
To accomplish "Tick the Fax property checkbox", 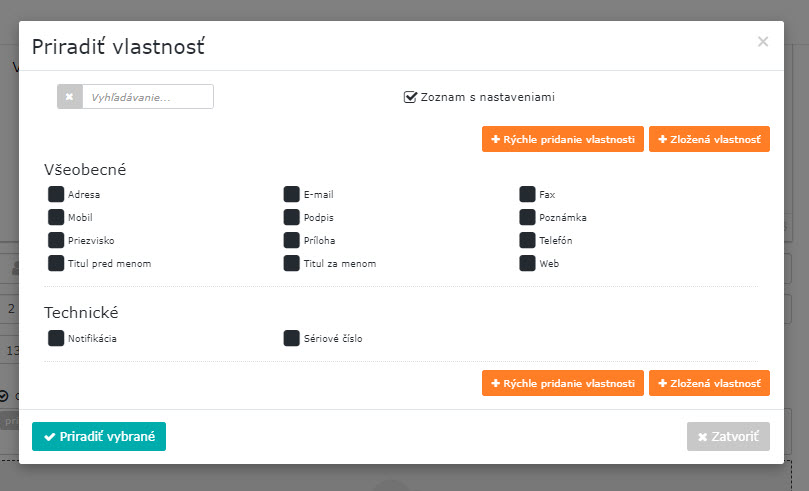I will coord(527,194).
